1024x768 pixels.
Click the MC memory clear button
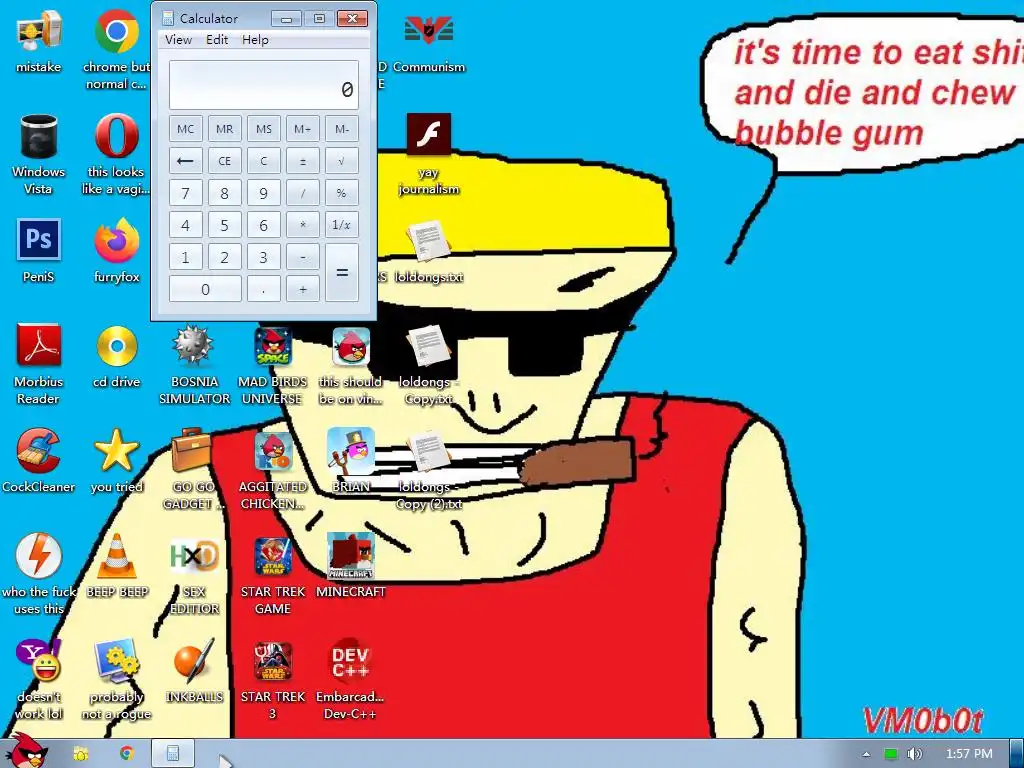(x=185, y=129)
